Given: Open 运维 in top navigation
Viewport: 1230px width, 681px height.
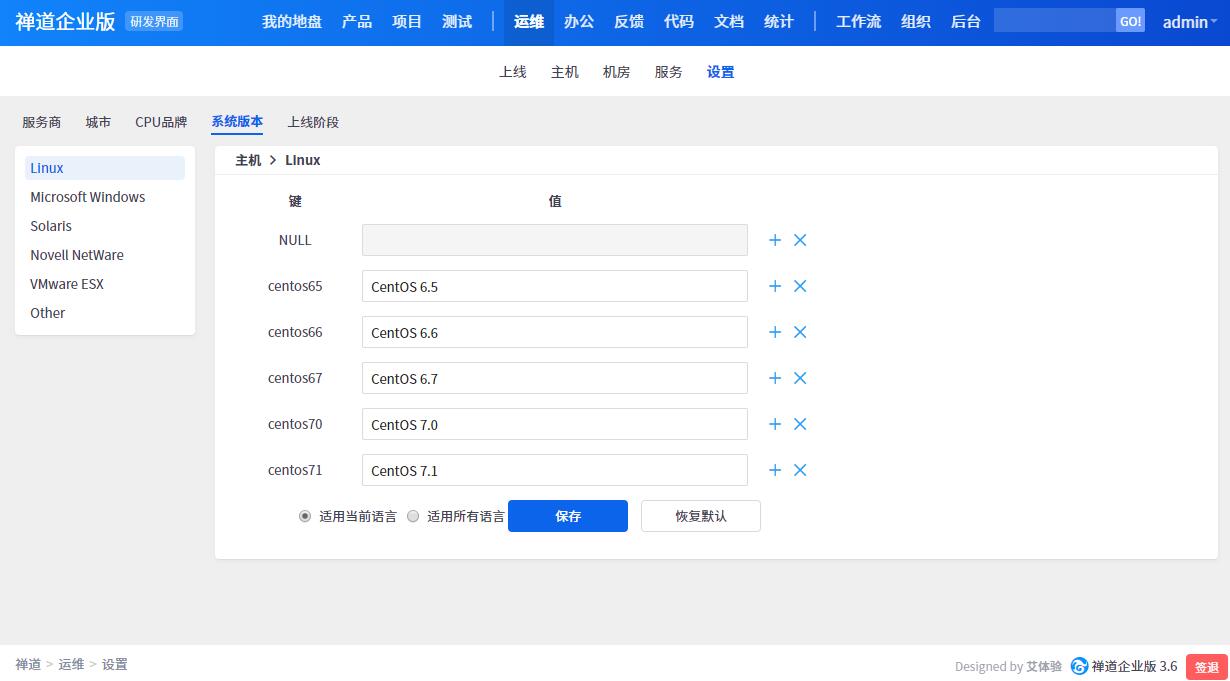Looking at the screenshot, I should tap(529, 22).
